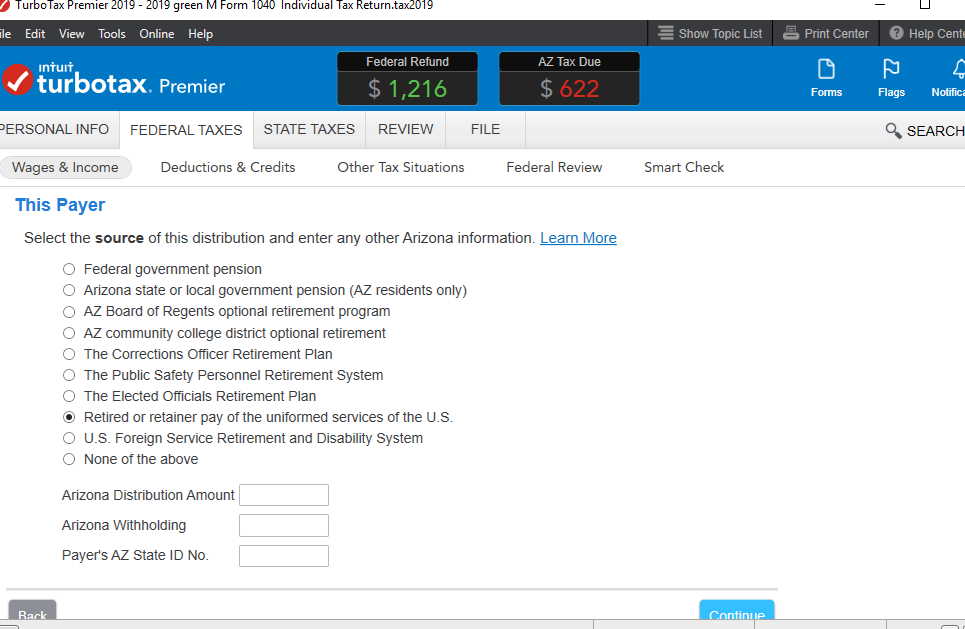Open the Deductions & Credits subsection
Image resolution: width=965 pixels, height=629 pixels.
228,167
